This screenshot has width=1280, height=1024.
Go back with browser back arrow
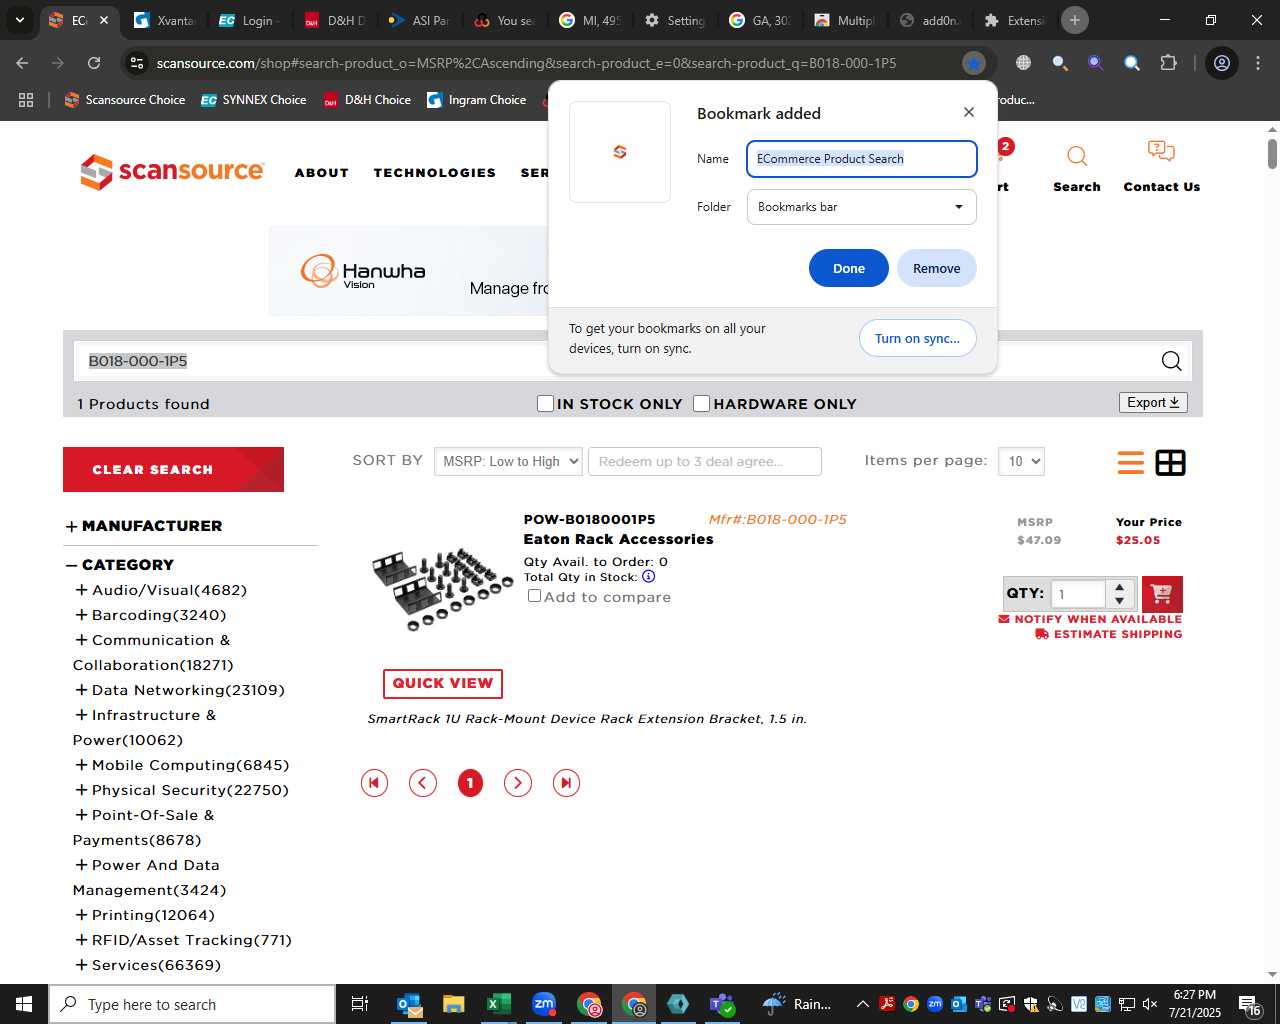pos(22,63)
